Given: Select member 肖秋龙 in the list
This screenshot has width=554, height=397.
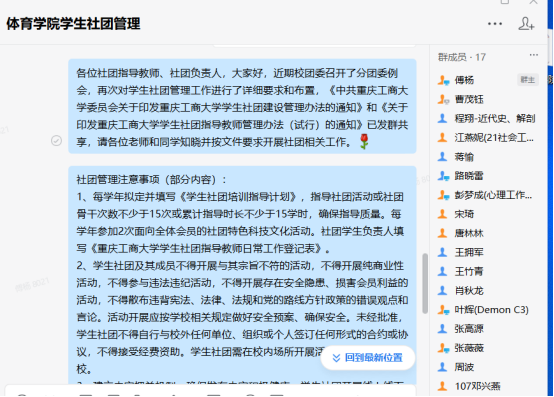Looking at the screenshot, I should click(x=488, y=291).
